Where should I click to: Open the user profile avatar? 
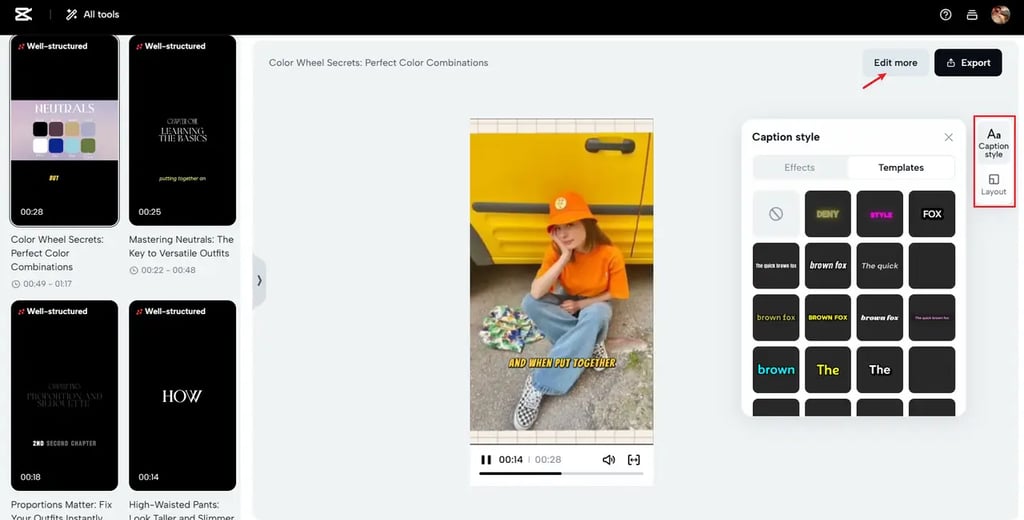(1000, 14)
